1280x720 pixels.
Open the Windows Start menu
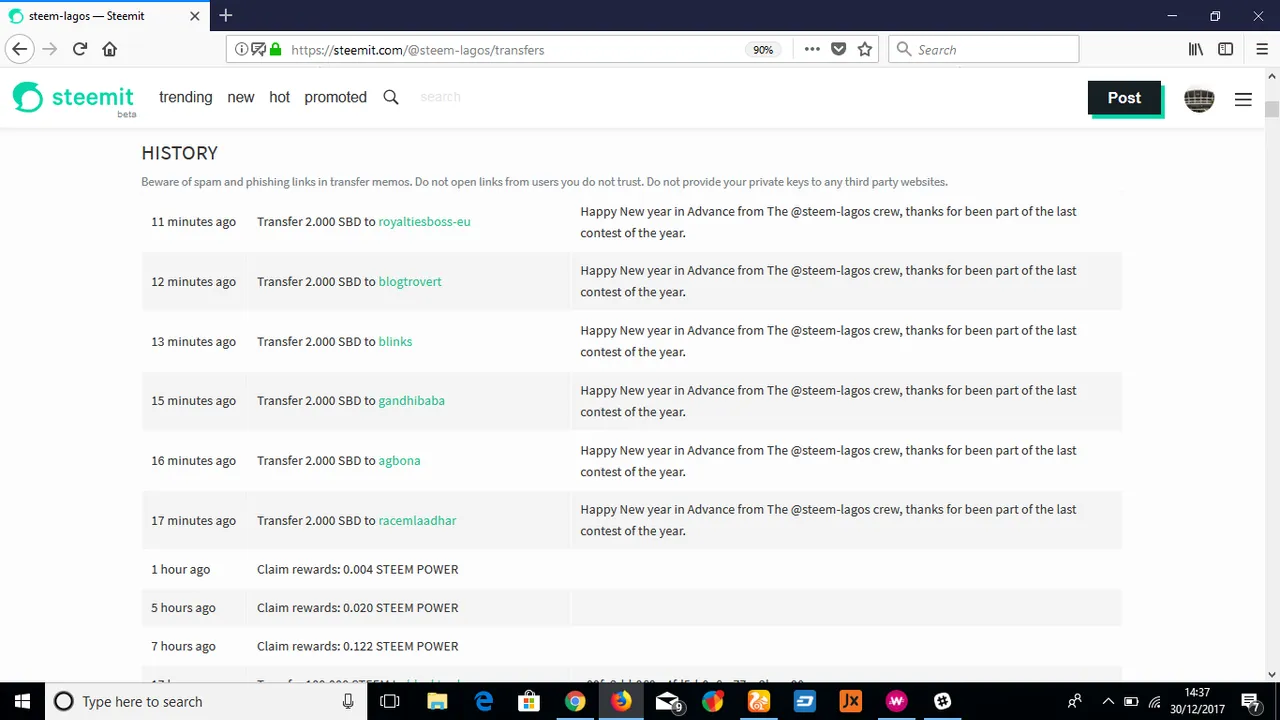tap(21, 701)
